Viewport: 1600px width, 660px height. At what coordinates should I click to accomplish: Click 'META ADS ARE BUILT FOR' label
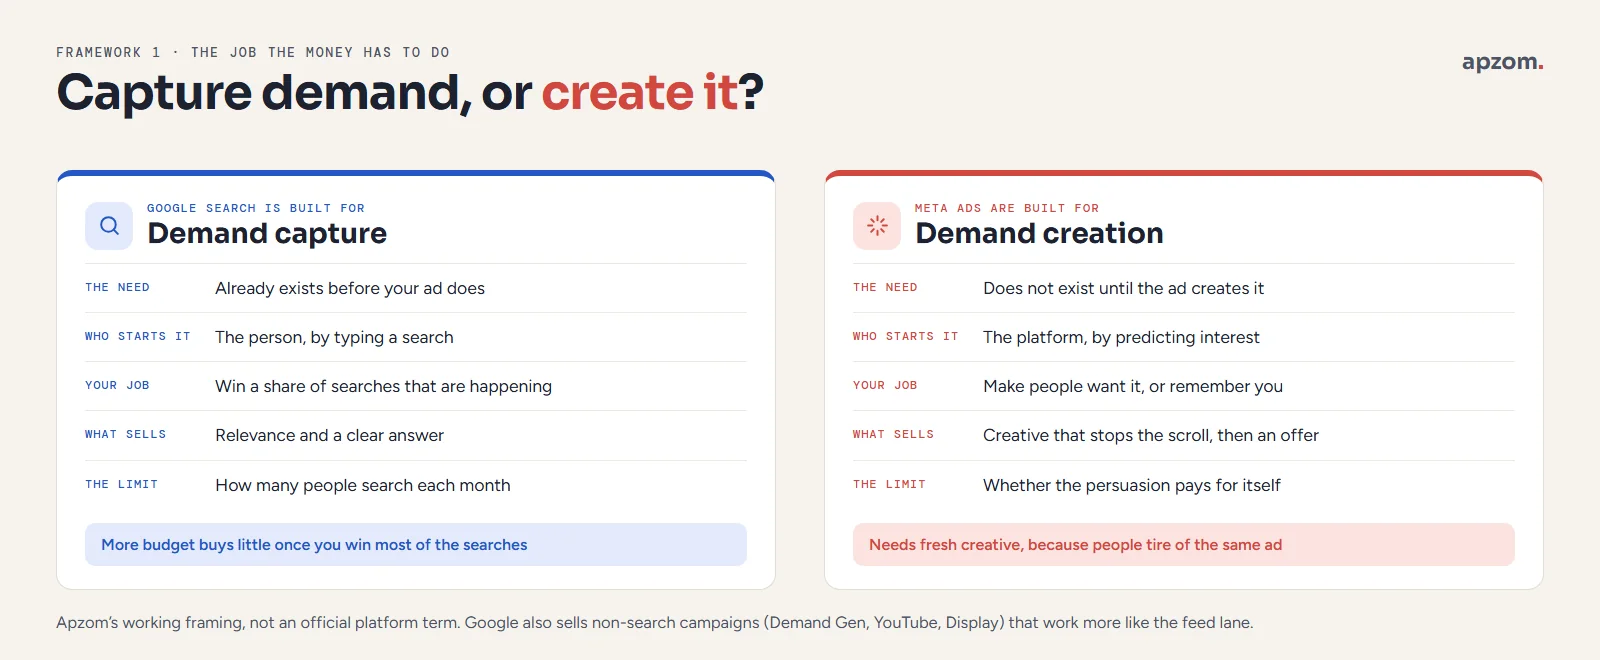[1007, 208]
